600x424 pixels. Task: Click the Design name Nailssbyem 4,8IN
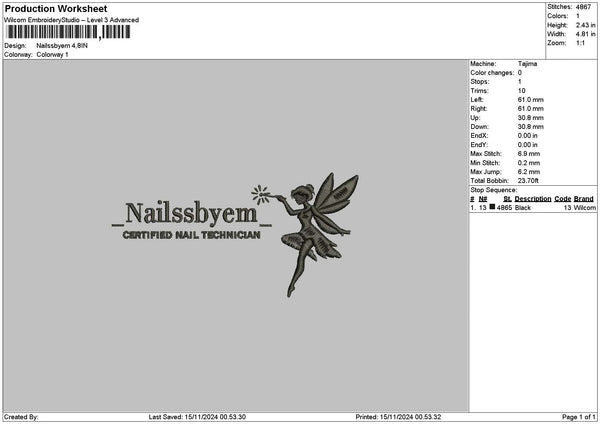[62, 46]
